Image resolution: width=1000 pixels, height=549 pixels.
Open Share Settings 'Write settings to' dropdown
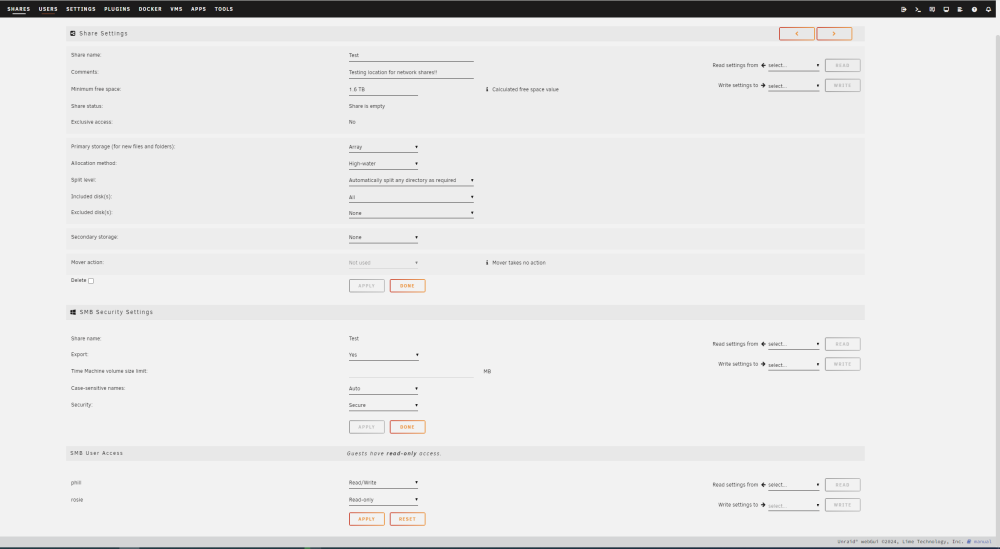click(x=793, y=86)
